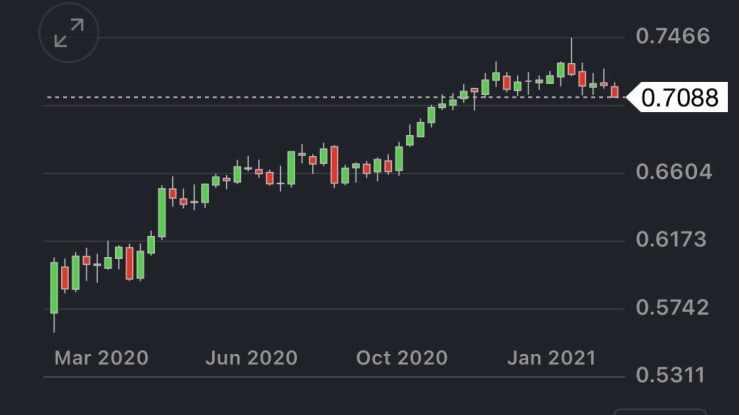Click the Jan 2021 time axis label

(552, 357)
